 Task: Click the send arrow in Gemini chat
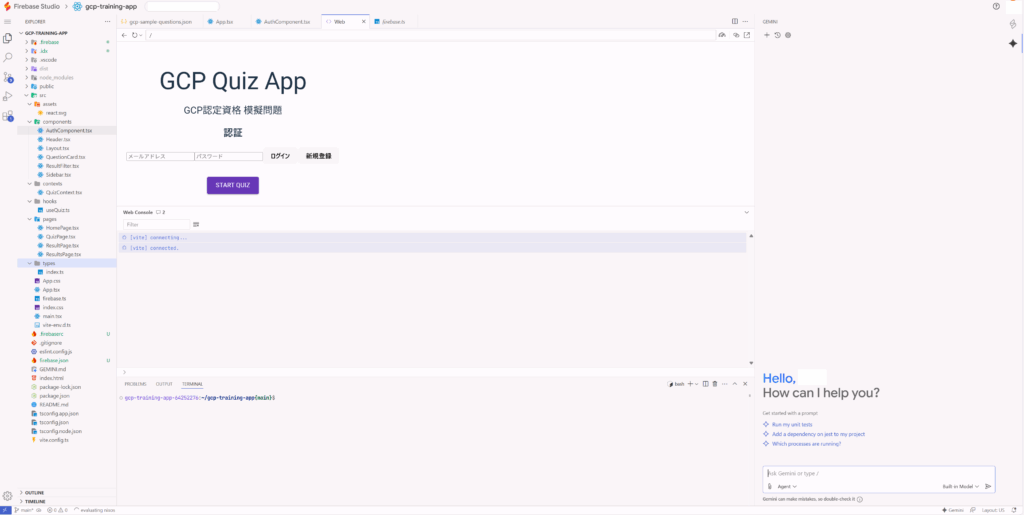(x=988, y=486)
